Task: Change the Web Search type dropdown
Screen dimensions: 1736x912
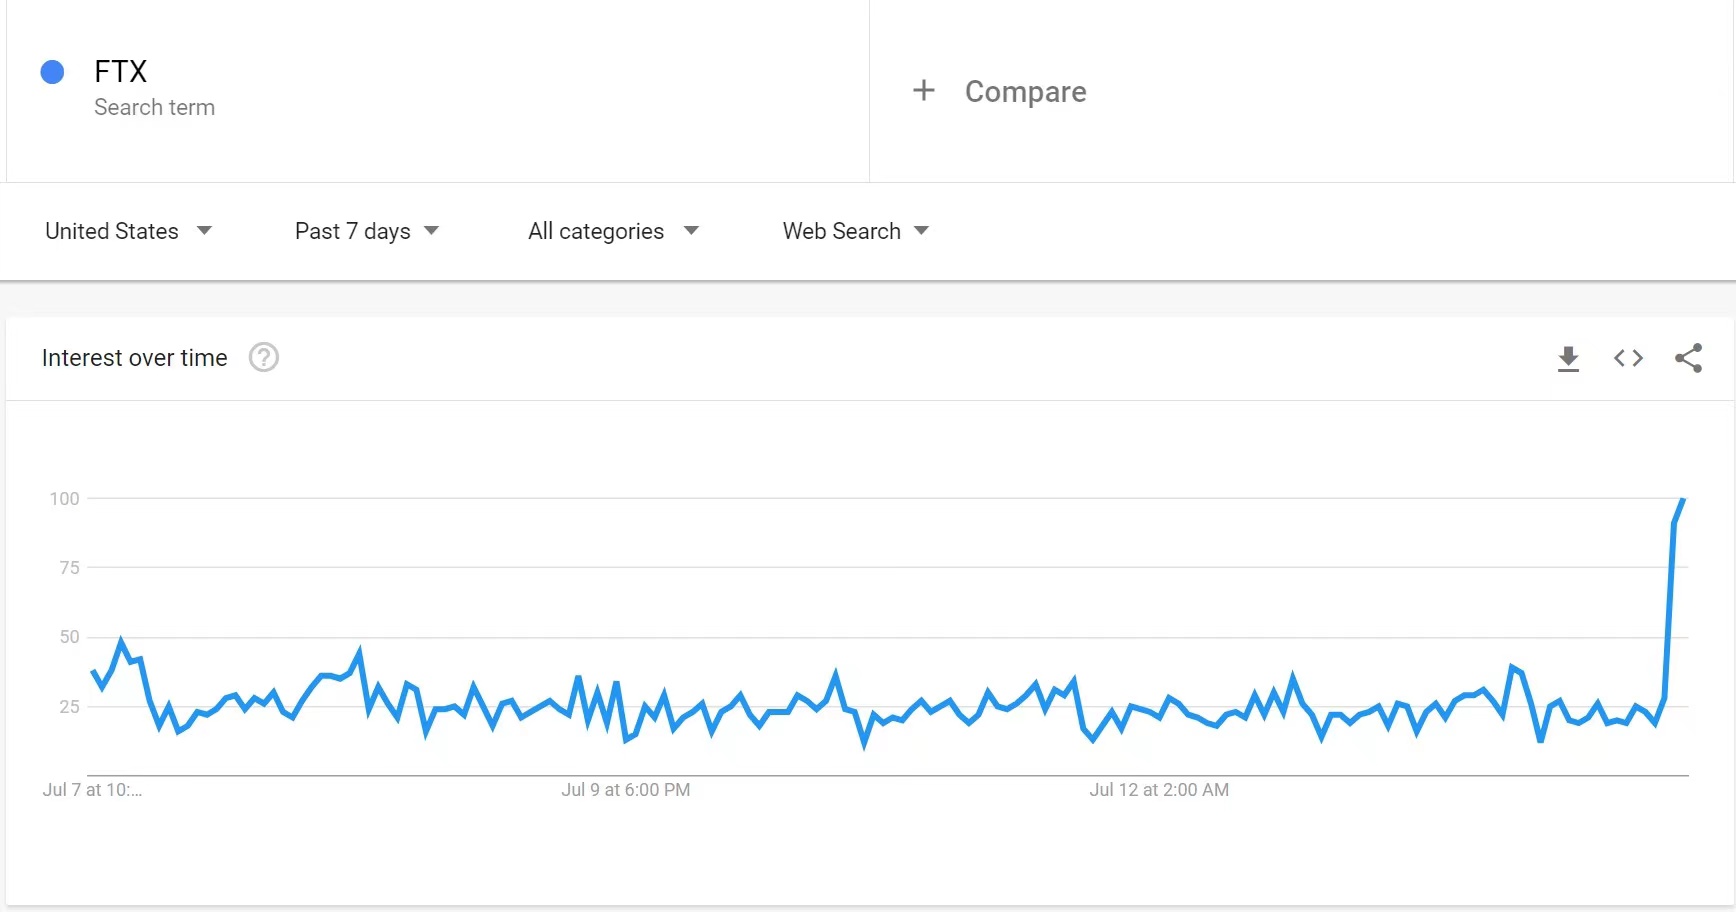Action: tap(856, 231)
